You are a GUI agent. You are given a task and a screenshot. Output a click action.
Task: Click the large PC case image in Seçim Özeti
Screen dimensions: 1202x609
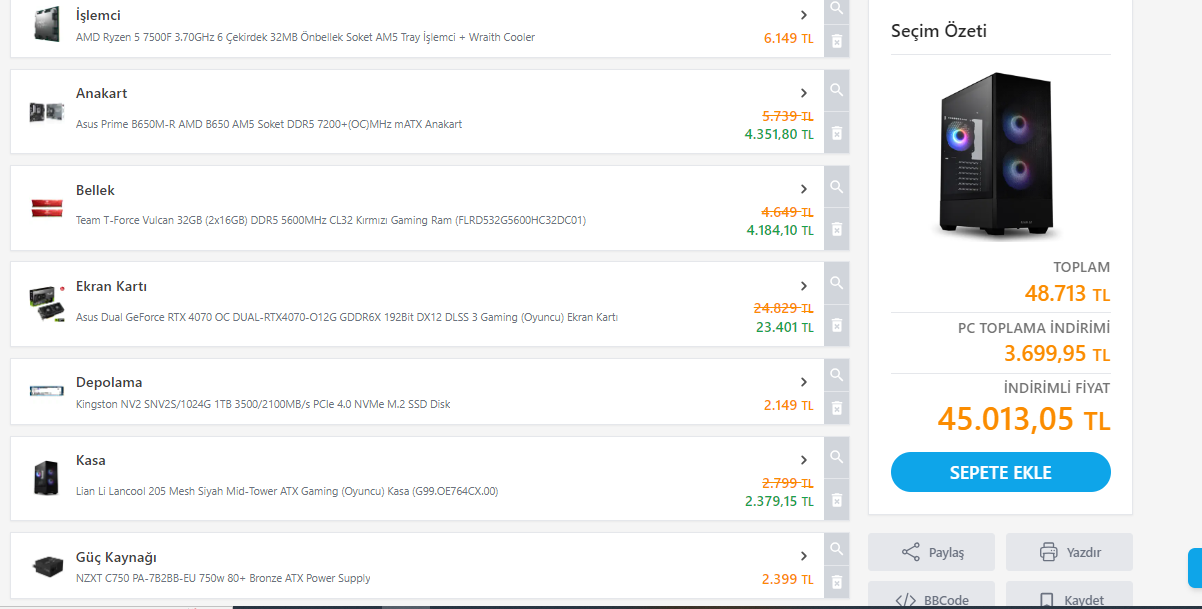tap(995, 157)
